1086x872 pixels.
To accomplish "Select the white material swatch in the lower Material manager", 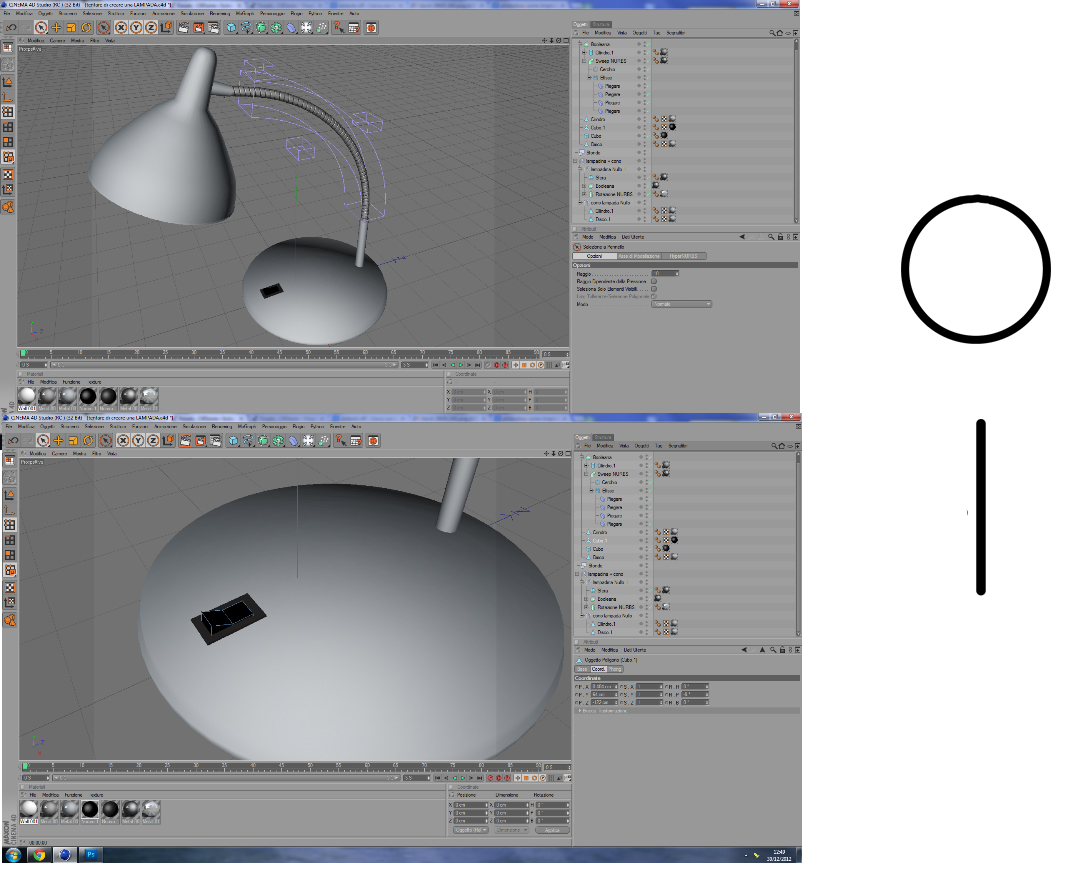I will click(28, 809).
